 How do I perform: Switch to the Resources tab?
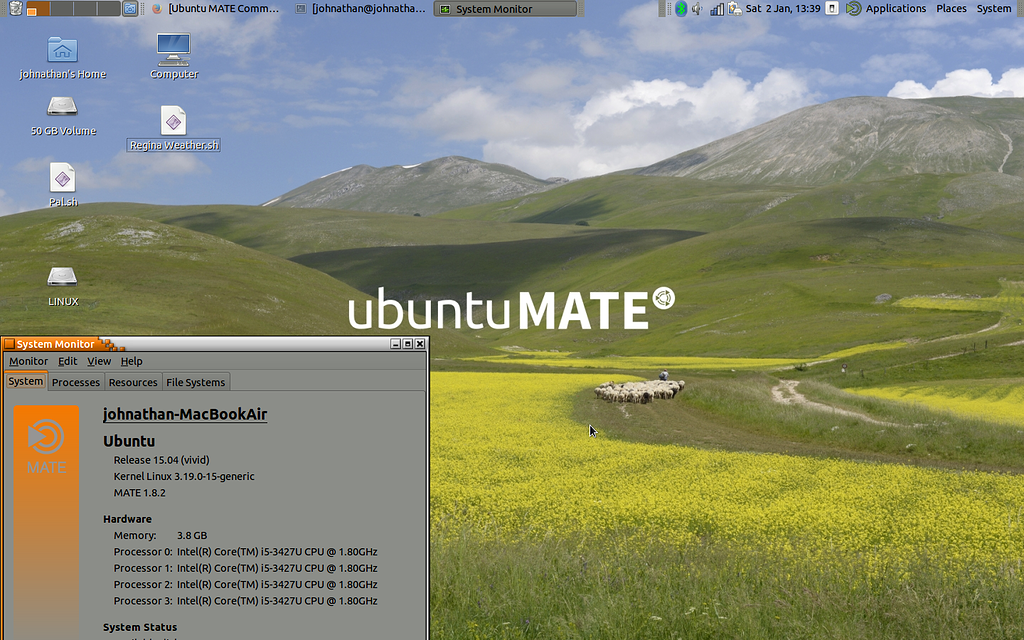132,382
